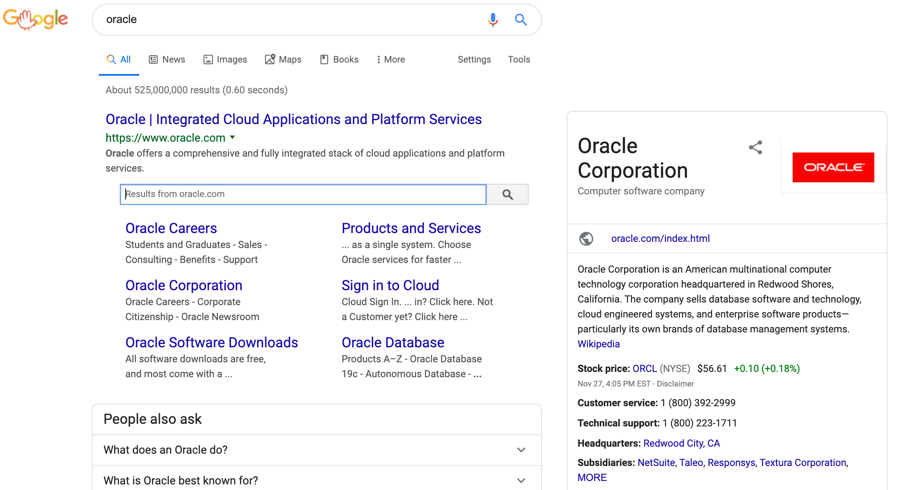Switch to the Images tab
The height and width of the screenshot is (490, 900).
tap(225, 60)
